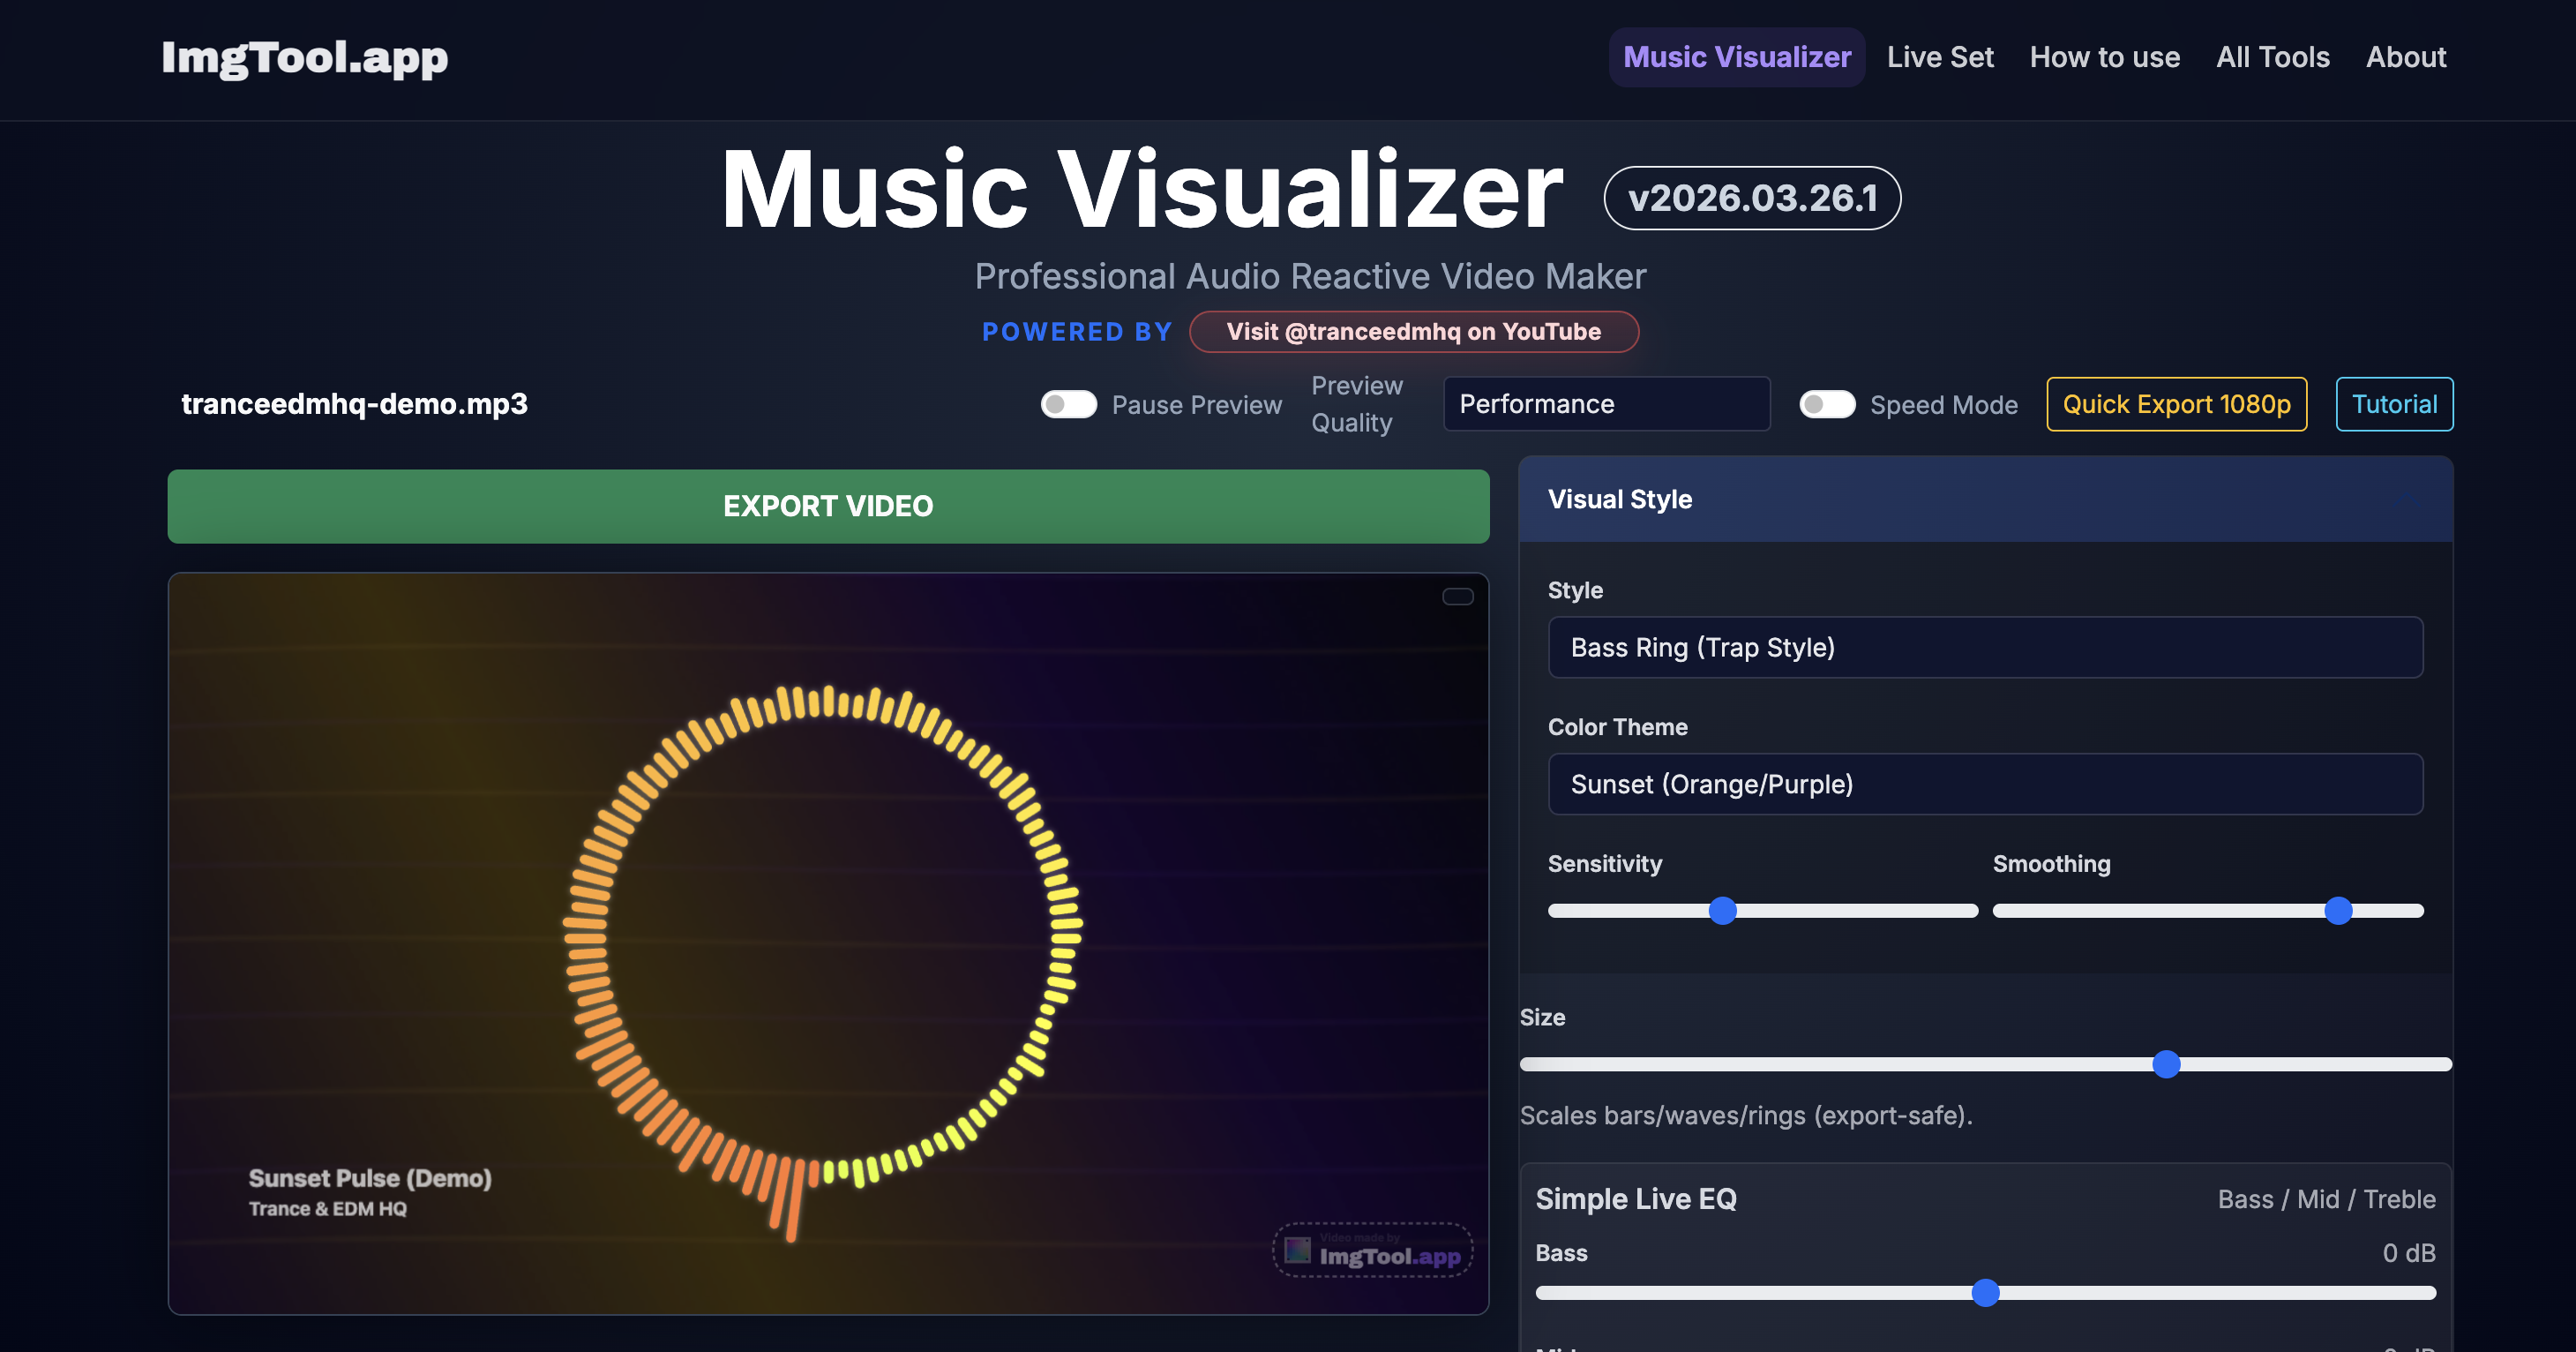Enable Speed Mode
Screen dimensions: 2576x1352
pos(1827,404)
